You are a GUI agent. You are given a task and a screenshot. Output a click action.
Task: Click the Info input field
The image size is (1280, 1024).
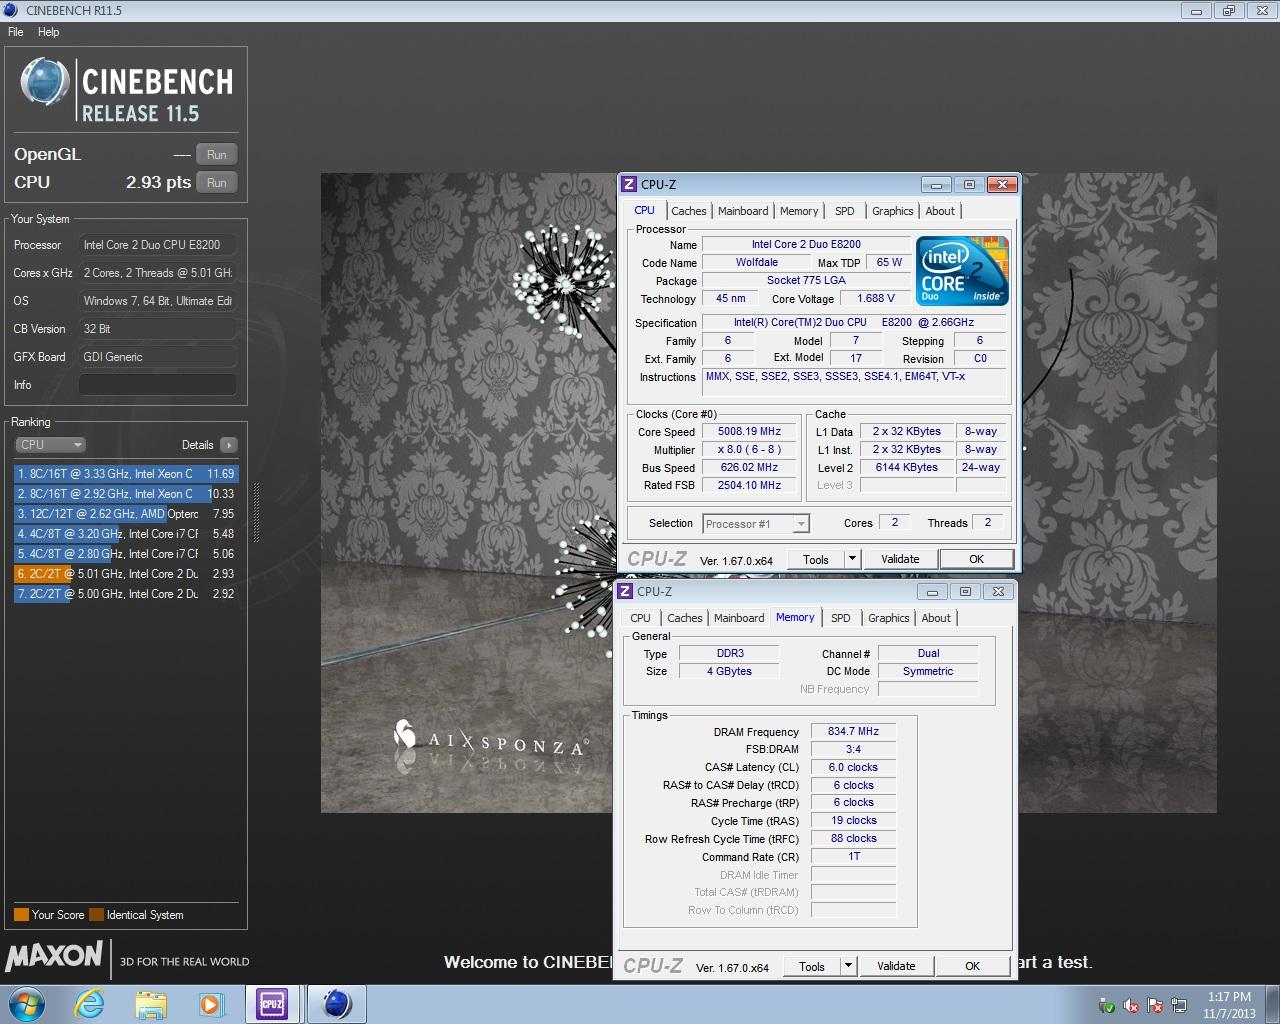pos(158,385)
